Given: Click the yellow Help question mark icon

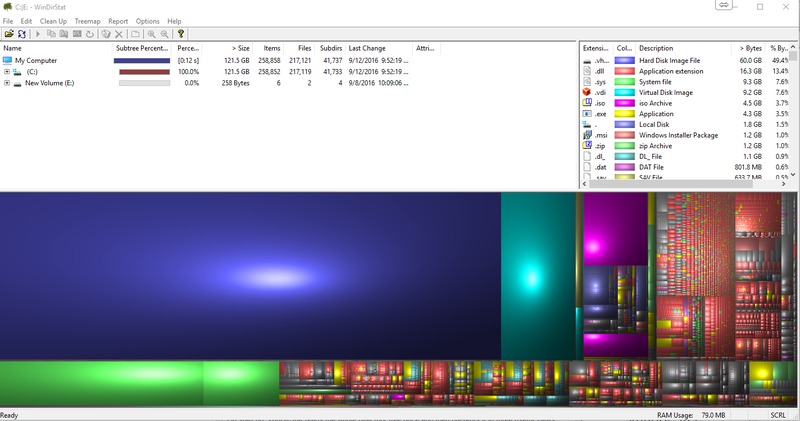Looking at the screenshot, I should click(181, 34).
